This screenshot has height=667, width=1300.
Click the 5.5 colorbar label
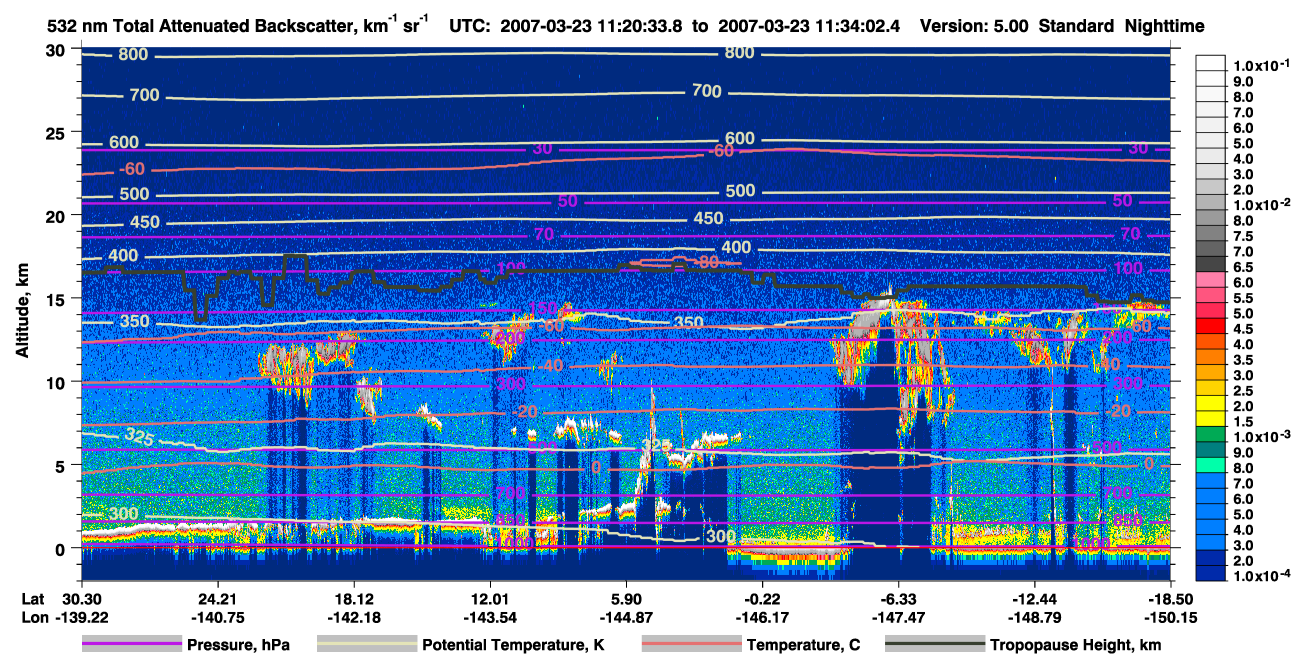click(1243, 298)
